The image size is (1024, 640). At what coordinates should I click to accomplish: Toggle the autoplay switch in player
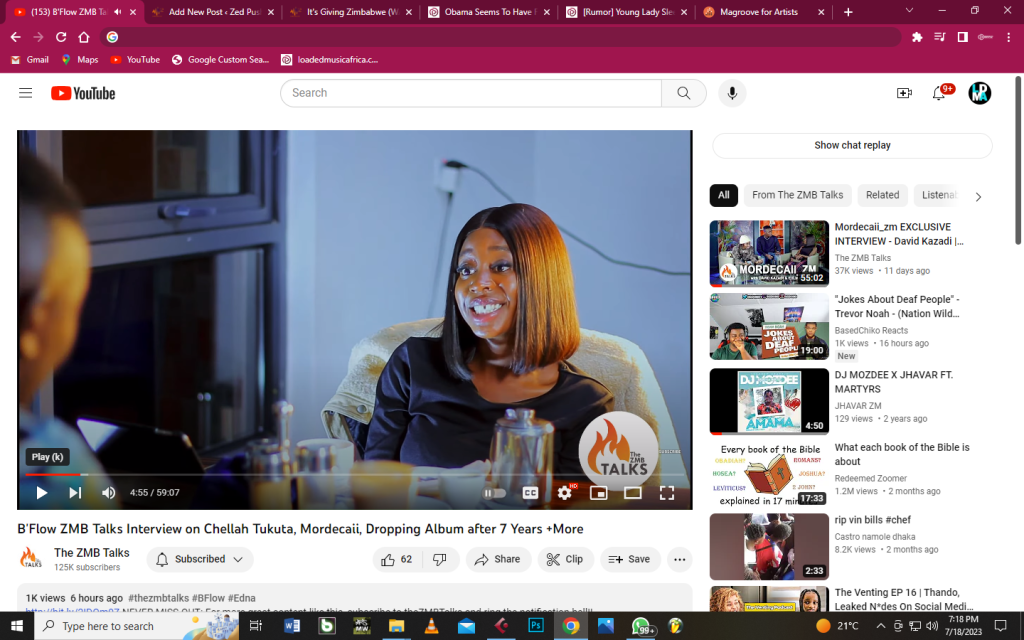click(494, 493)
